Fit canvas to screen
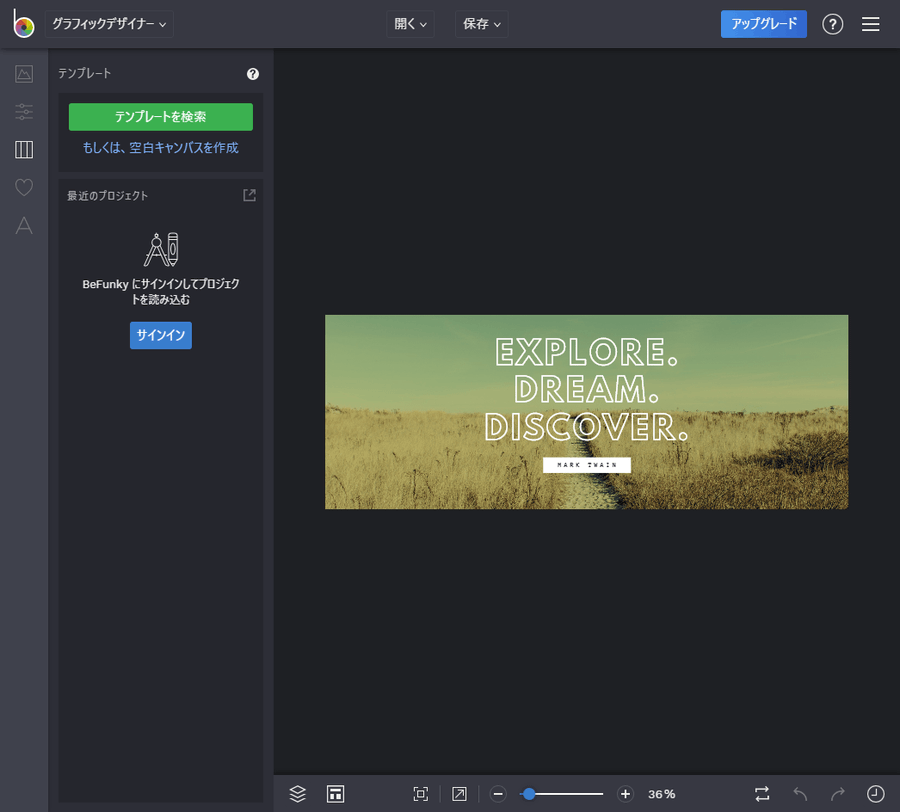Image resolution: width=900 pixels, height=812 pixels. tap(421, 794)
